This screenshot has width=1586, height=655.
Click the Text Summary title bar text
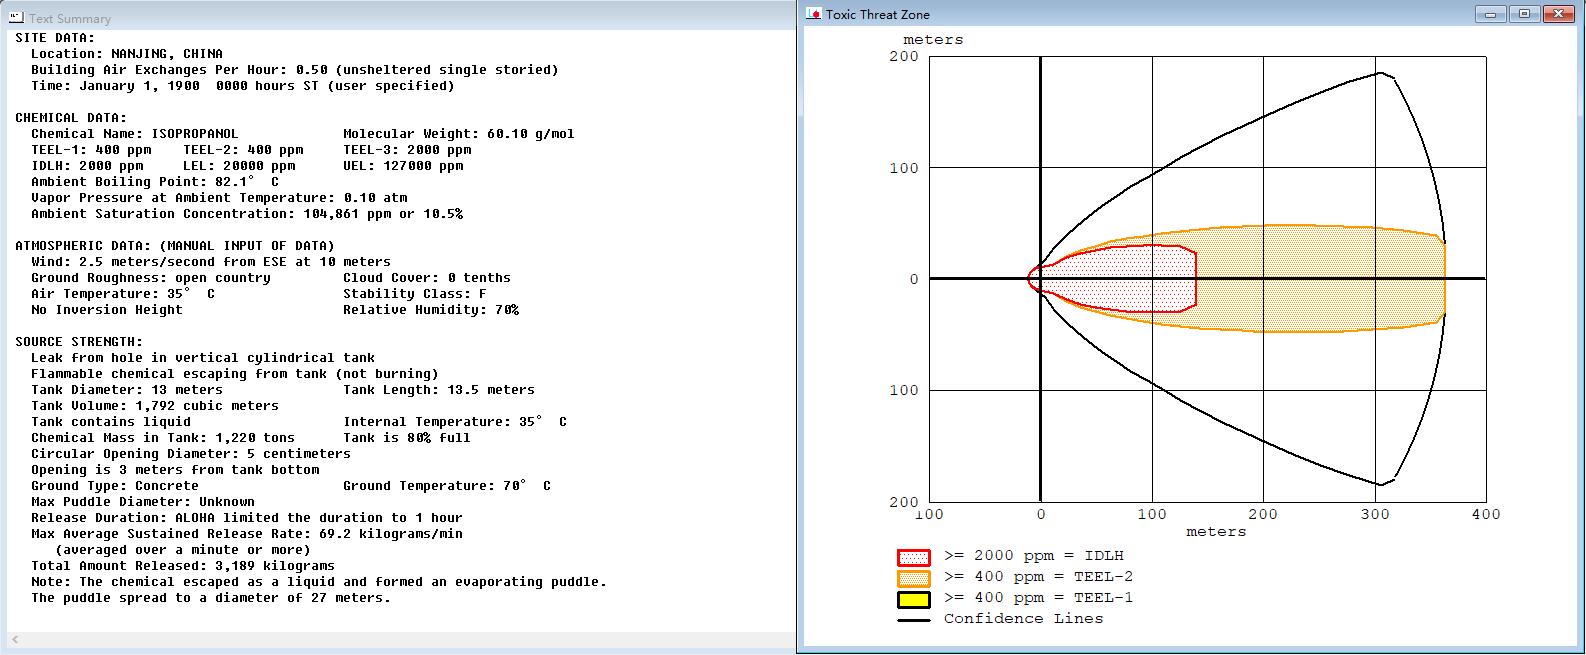pos(70,19)
